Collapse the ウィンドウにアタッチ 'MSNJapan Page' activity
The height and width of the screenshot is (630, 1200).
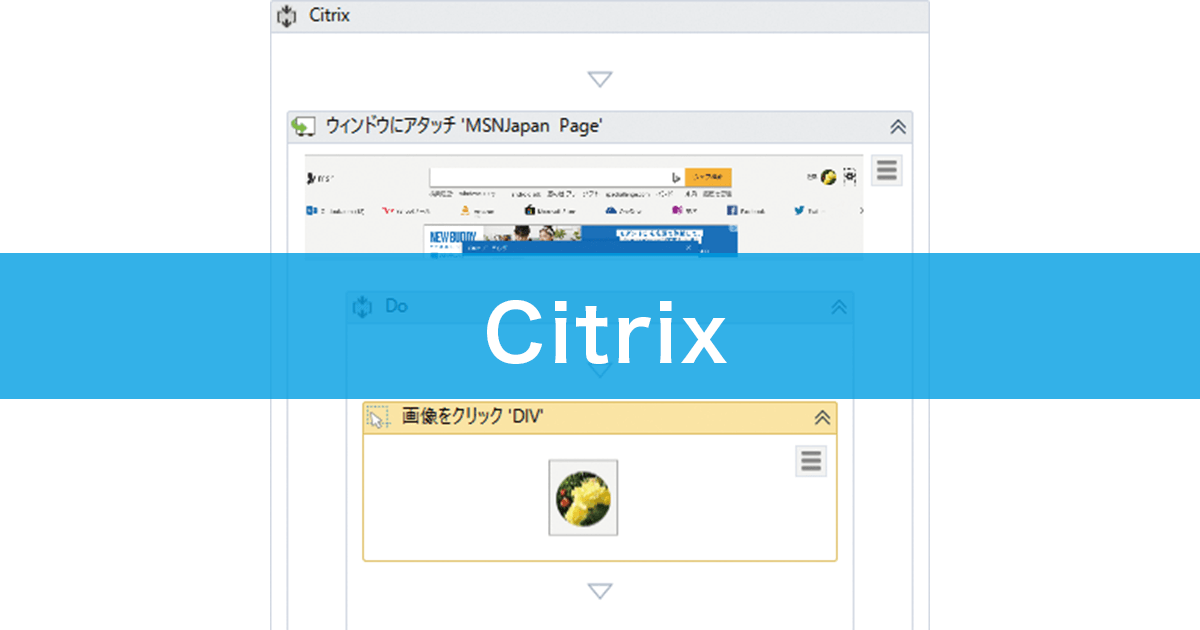point(898,127)
